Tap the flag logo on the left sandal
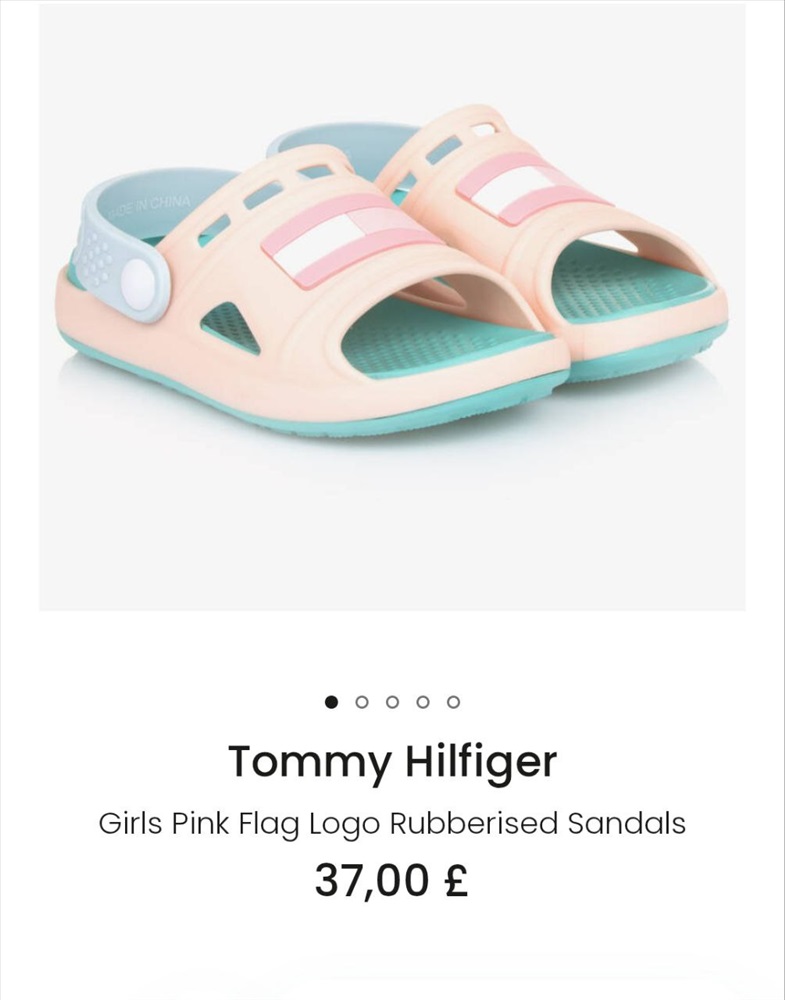Viewport: 785px width, 1000px height. pos(352,241)
